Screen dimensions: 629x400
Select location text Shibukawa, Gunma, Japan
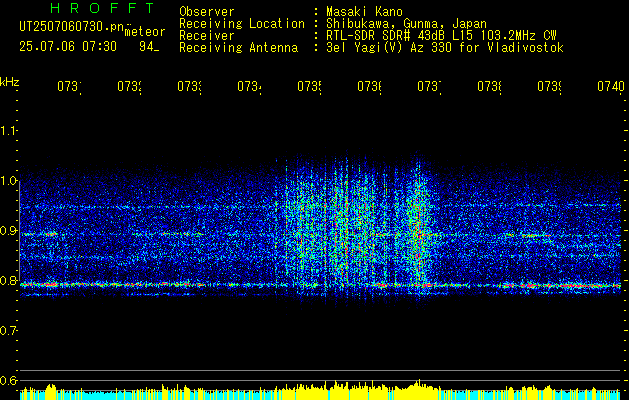pyautogui.click(x=406, y=23)
